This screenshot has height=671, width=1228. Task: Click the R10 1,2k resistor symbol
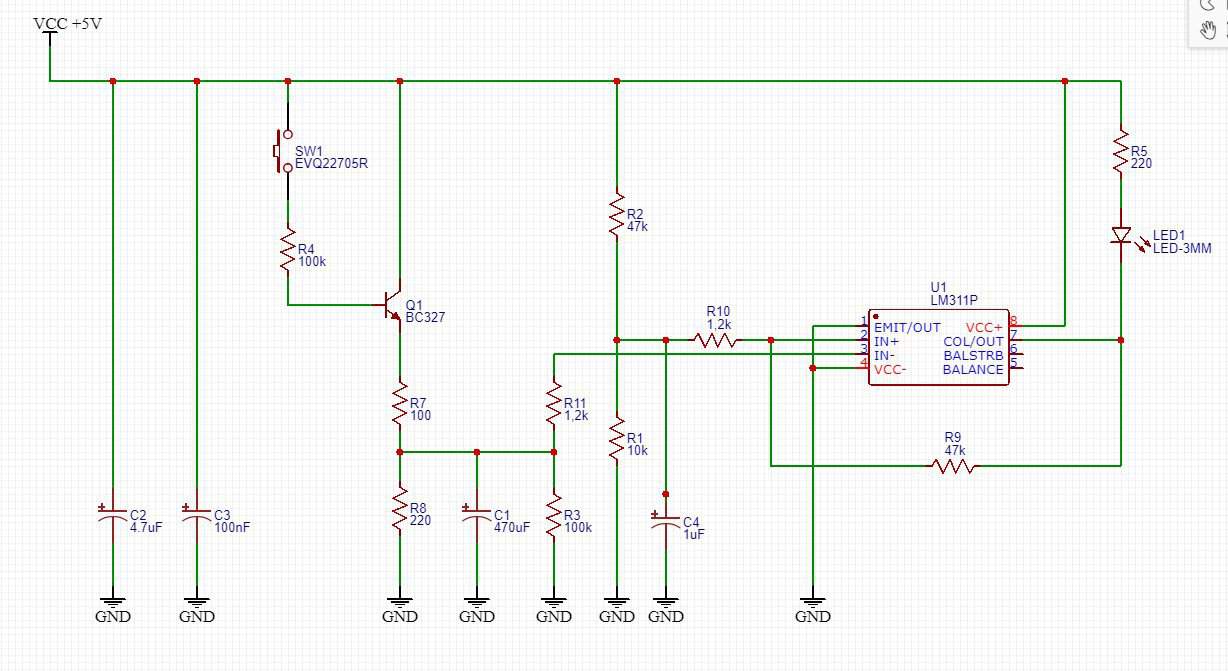tap(717, 340)
